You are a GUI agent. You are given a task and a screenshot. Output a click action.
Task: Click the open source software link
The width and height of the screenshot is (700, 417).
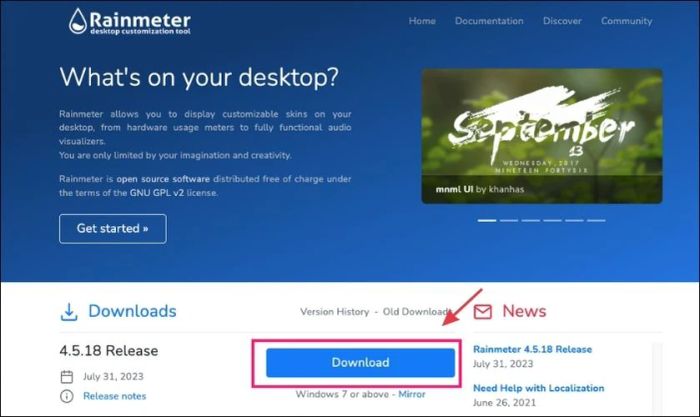point(163,179)
